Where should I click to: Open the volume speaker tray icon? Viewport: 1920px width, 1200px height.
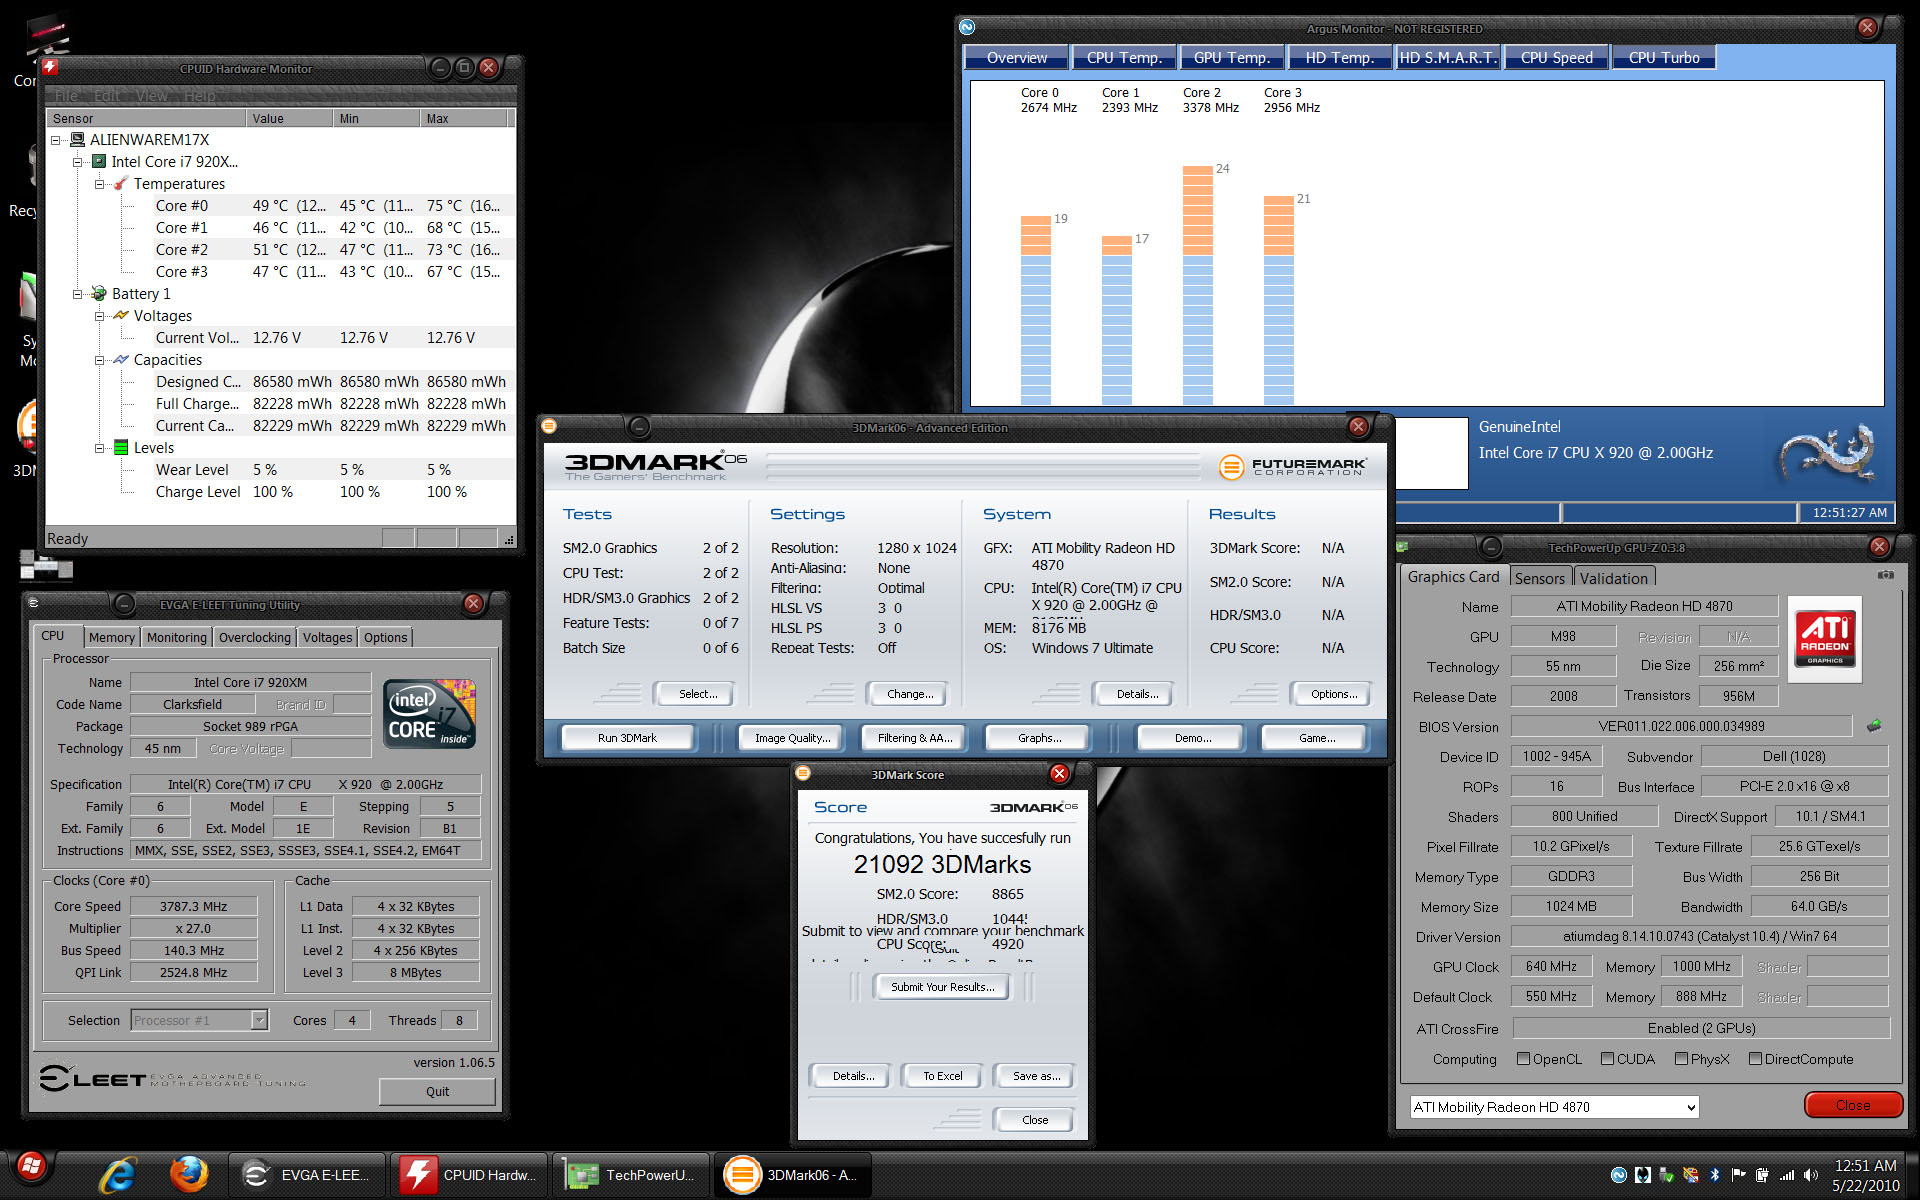click(1810, 1175)
